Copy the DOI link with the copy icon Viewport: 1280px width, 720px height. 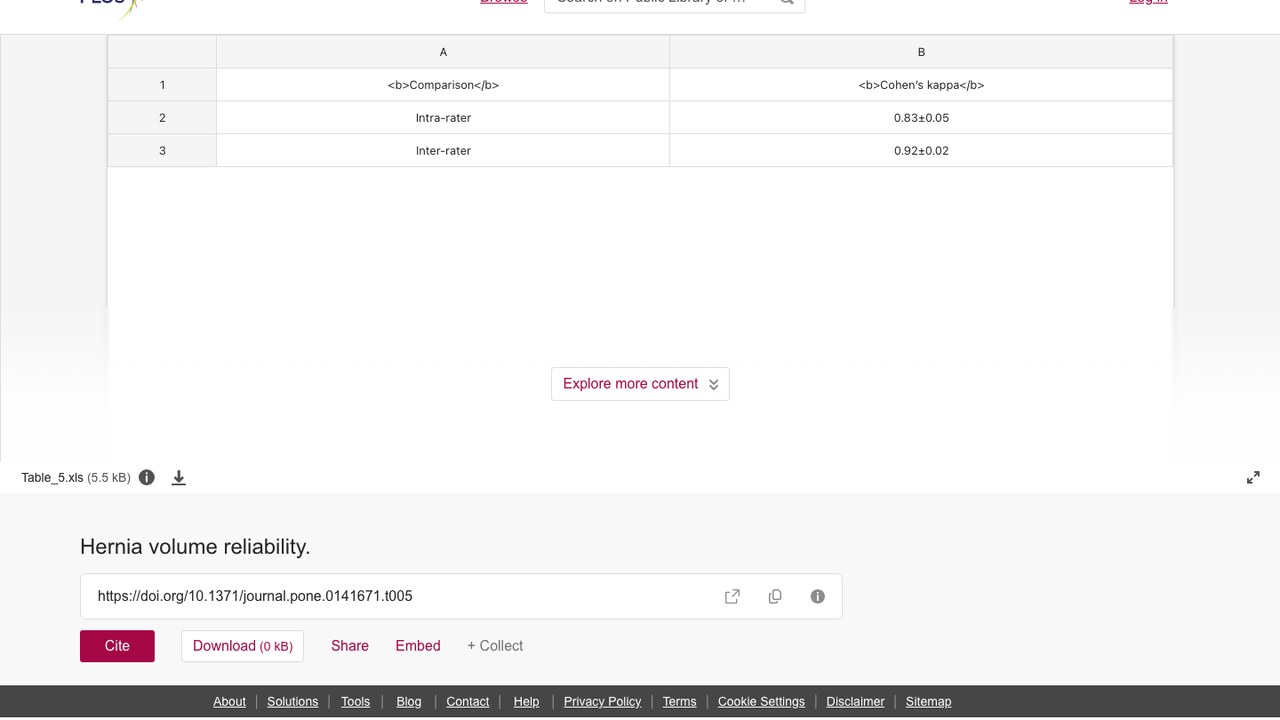pos(775,596)
